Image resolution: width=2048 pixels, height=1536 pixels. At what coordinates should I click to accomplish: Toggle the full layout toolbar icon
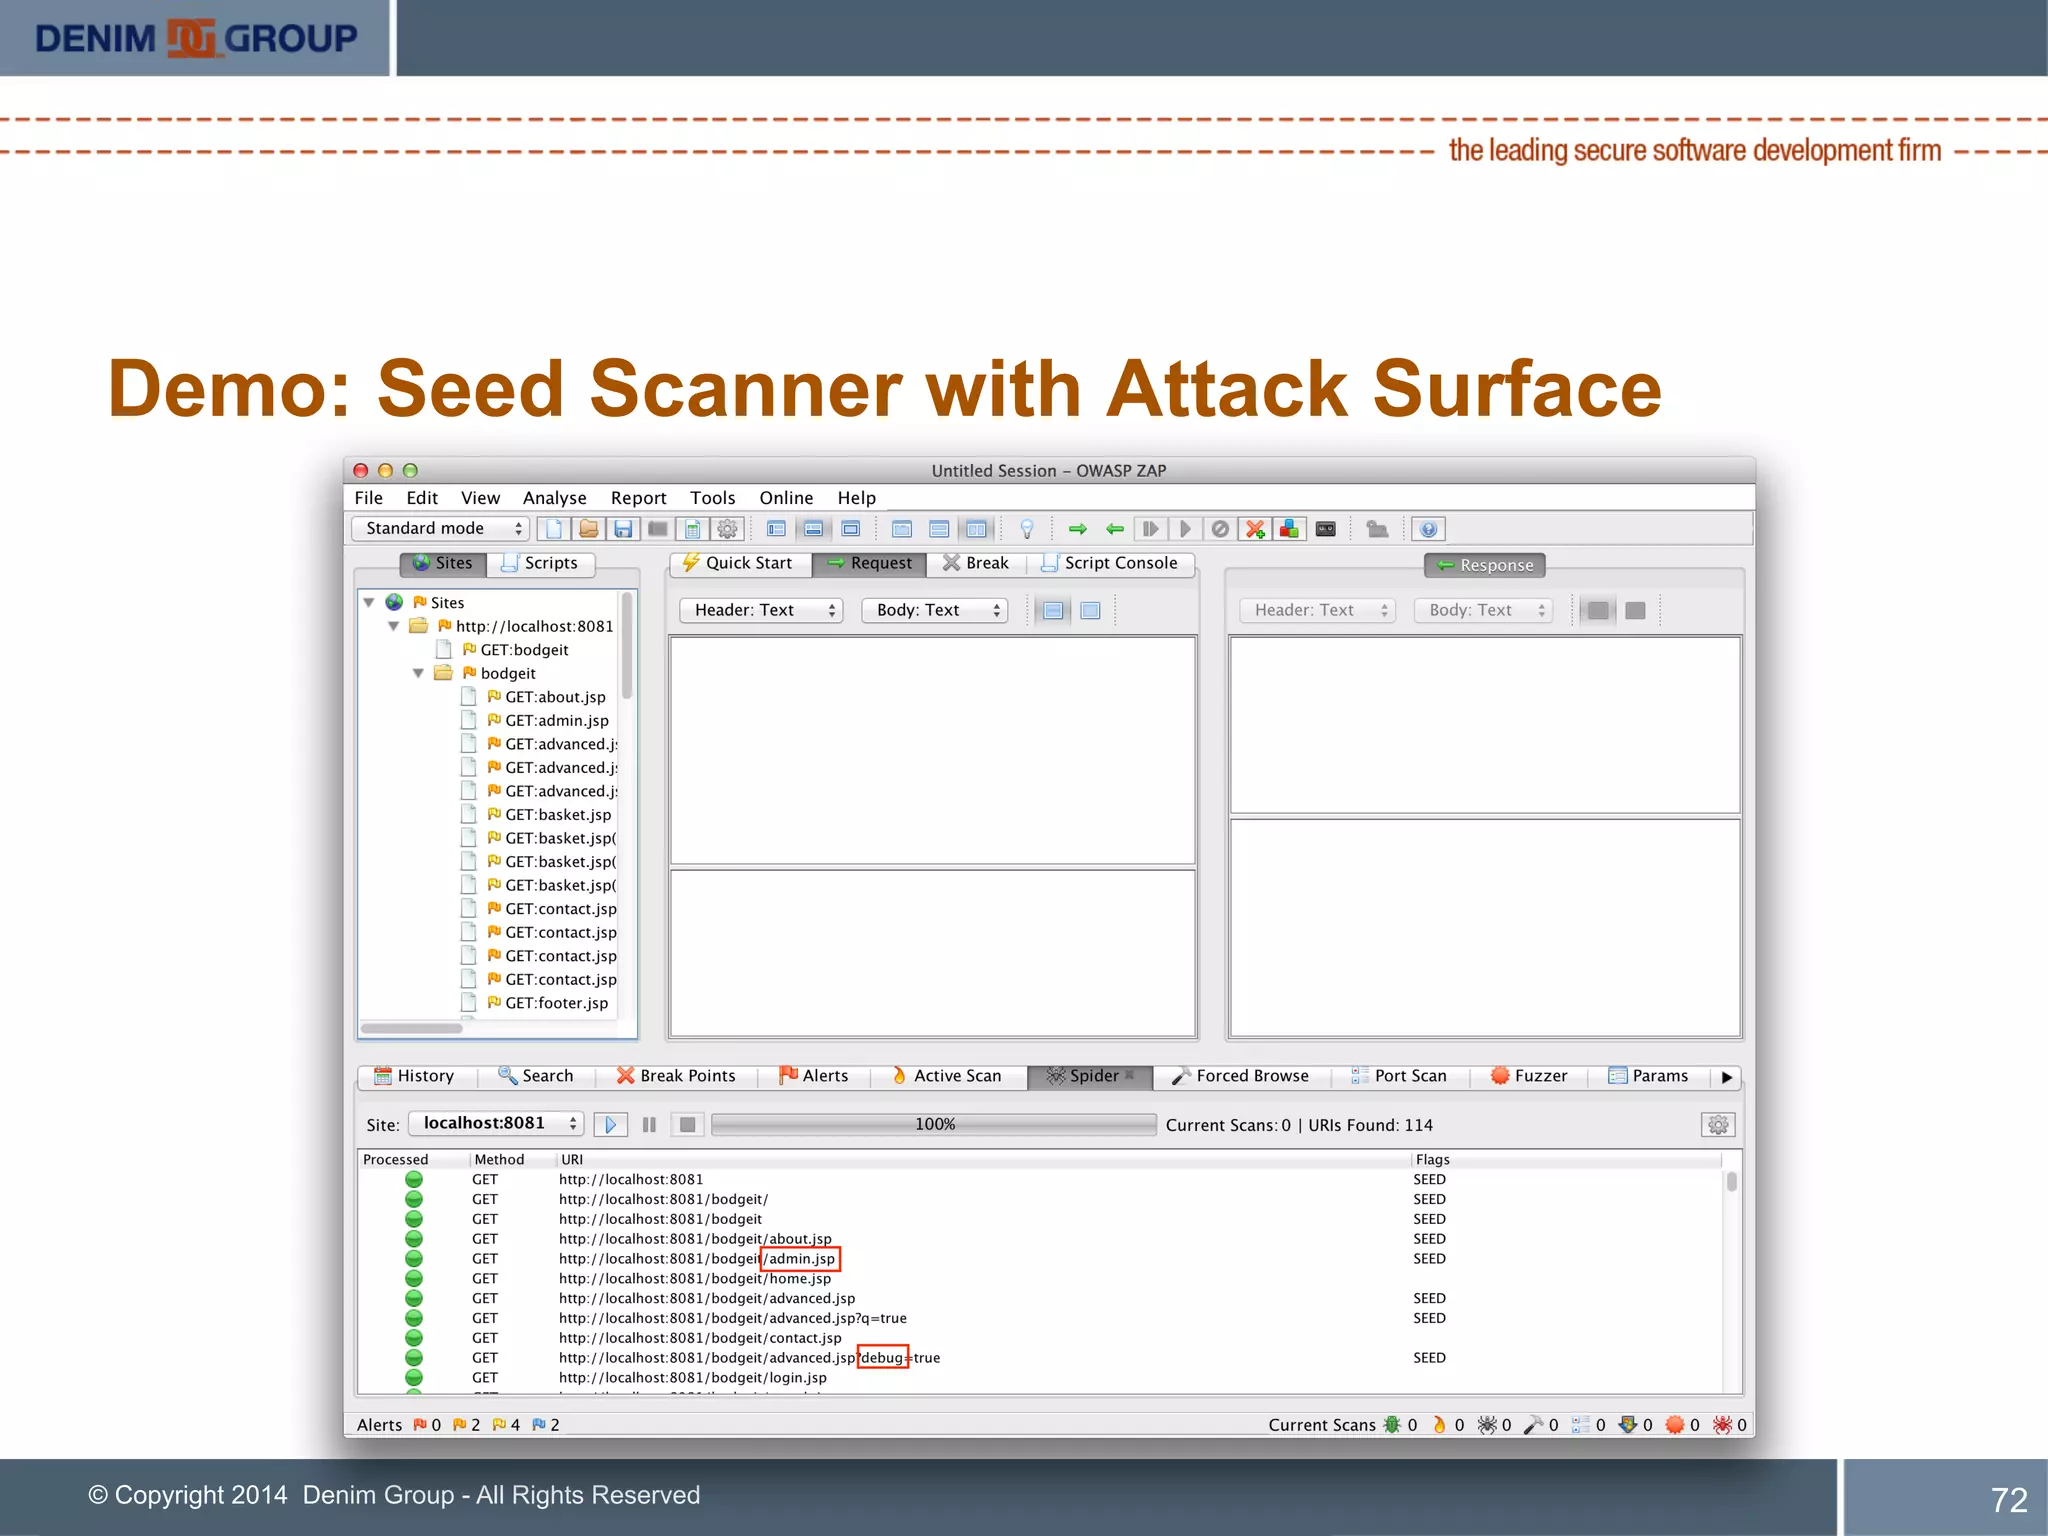pyautogui.click(x=851, y=529)
